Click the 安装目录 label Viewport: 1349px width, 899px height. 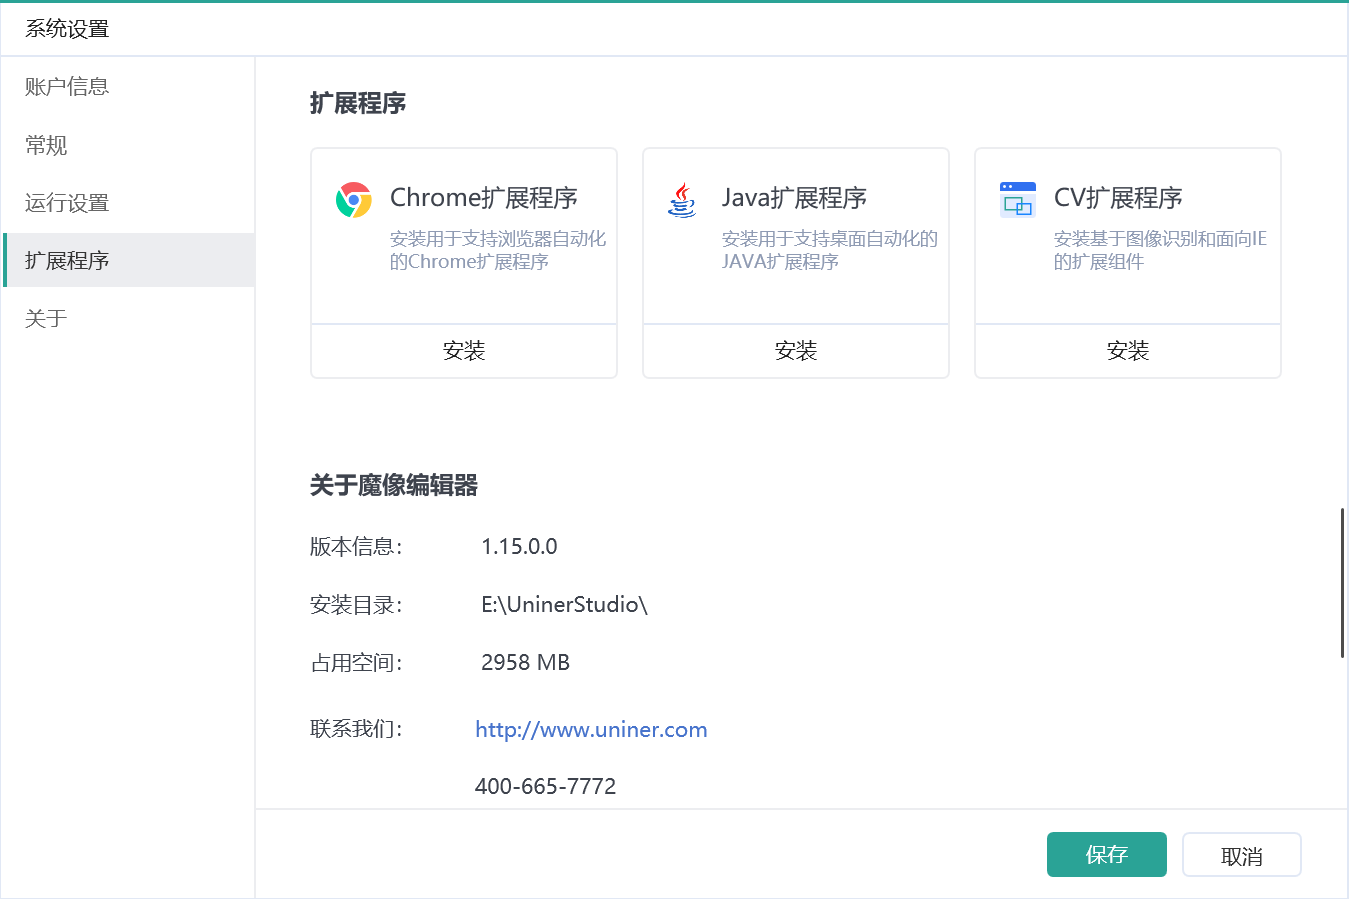pyautogui.click(x=356, y=605)
